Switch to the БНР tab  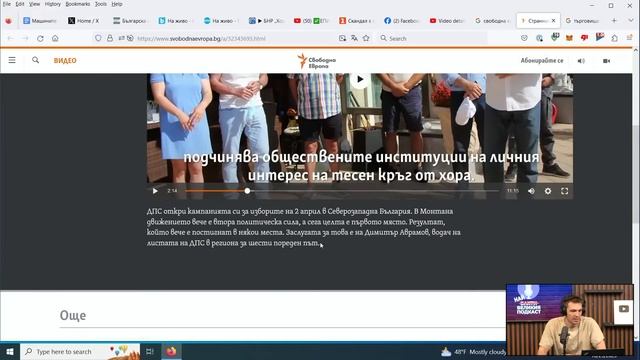click(266, 20)
